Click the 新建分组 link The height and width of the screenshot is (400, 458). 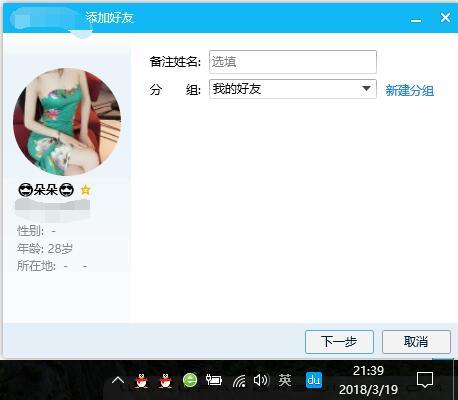point(409,90)
